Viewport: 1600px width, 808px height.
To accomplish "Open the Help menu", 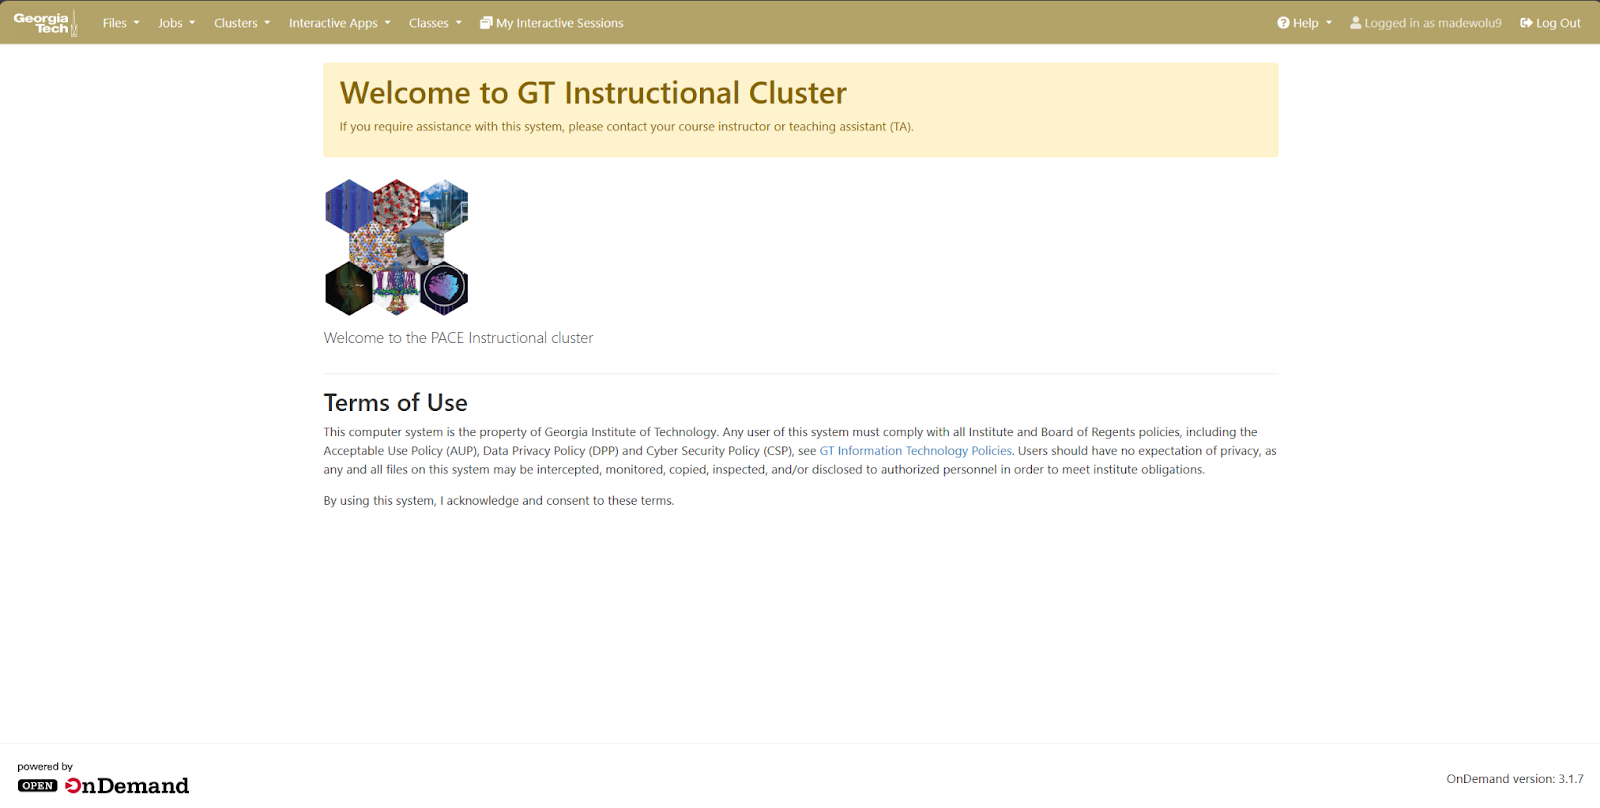I will pos(1304,23).
